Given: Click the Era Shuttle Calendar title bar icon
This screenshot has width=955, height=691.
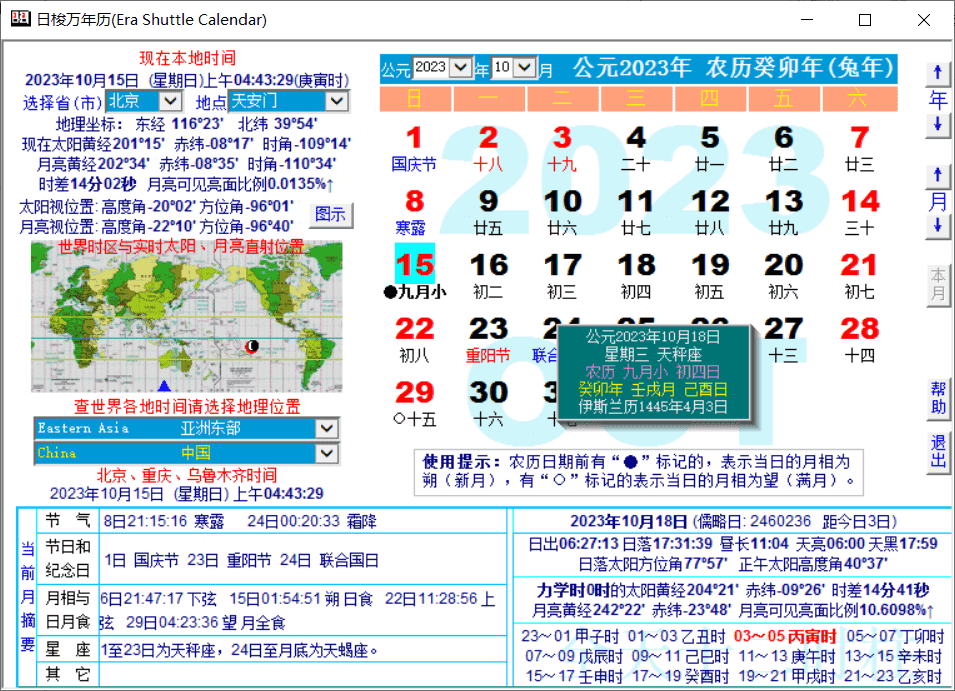Looking at the screenshot, I should 18,19.
